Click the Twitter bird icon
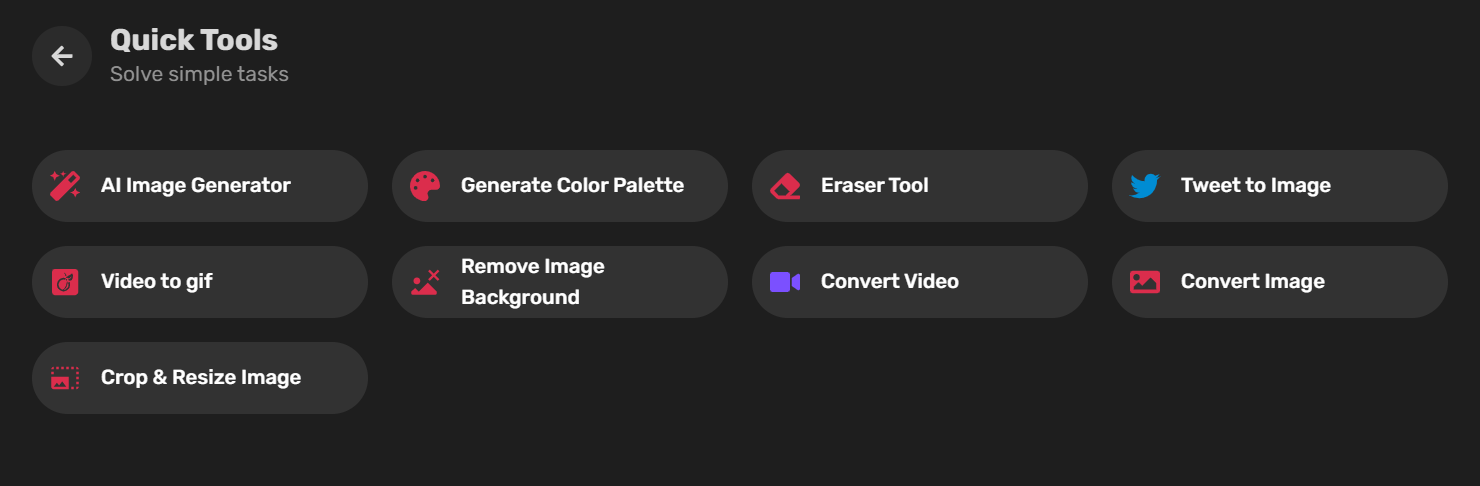The width and height of the screenshot is (1480, 486). pyautogui.click(x=1145, y=186)
